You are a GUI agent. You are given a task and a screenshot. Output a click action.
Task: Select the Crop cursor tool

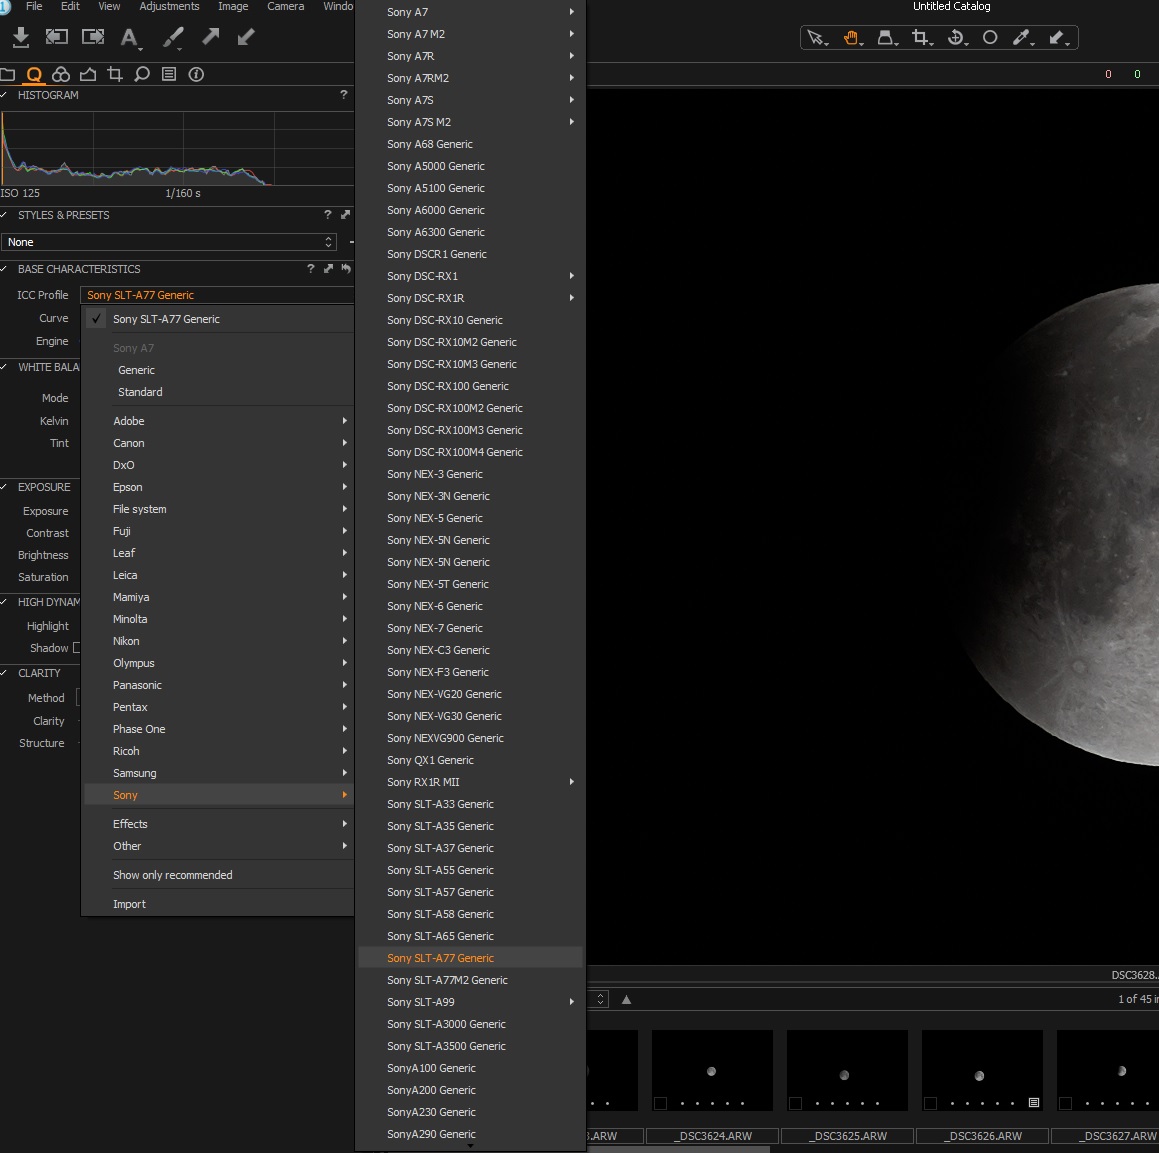920,38
